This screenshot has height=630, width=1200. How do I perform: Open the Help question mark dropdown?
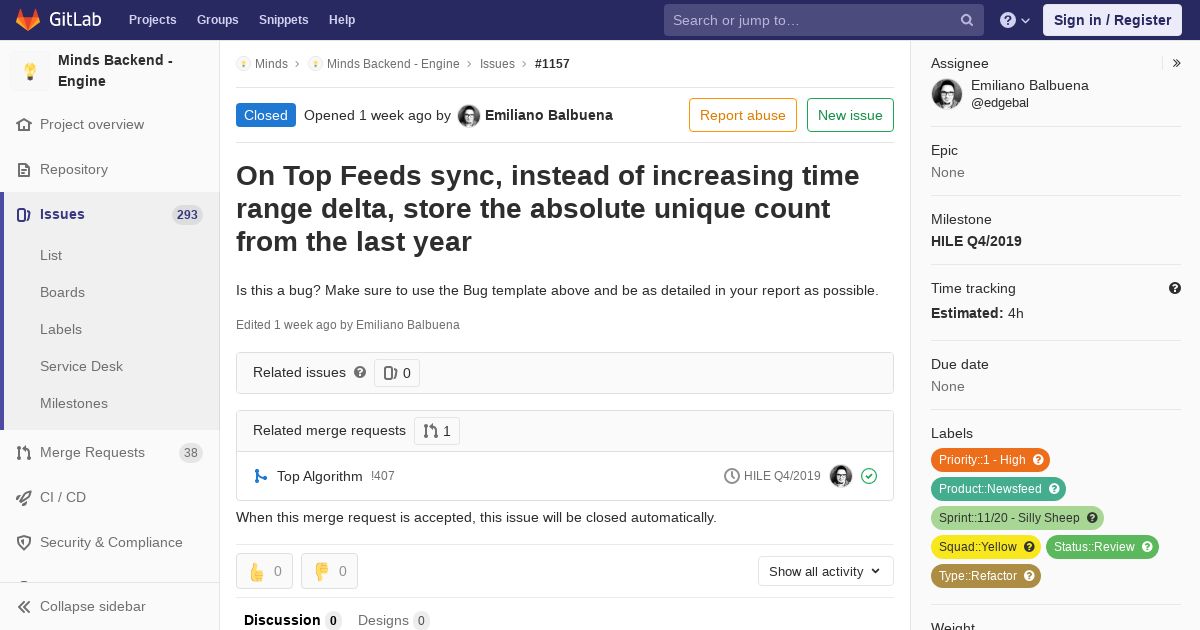(1015, 20)
